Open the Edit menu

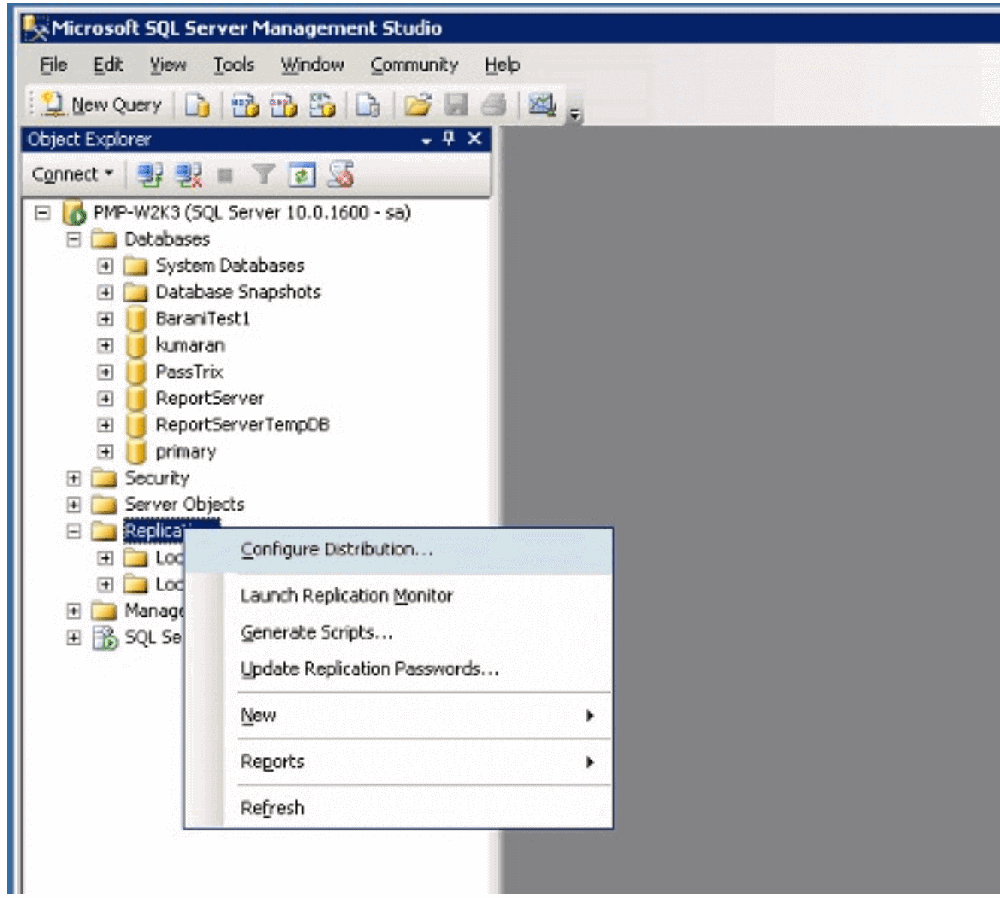point(108,65)
